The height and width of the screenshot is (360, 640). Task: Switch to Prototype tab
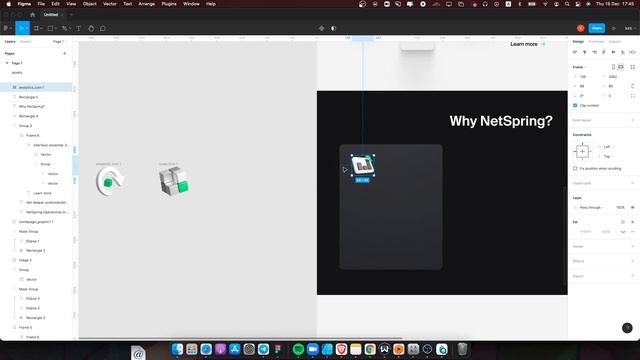point(596,42)
